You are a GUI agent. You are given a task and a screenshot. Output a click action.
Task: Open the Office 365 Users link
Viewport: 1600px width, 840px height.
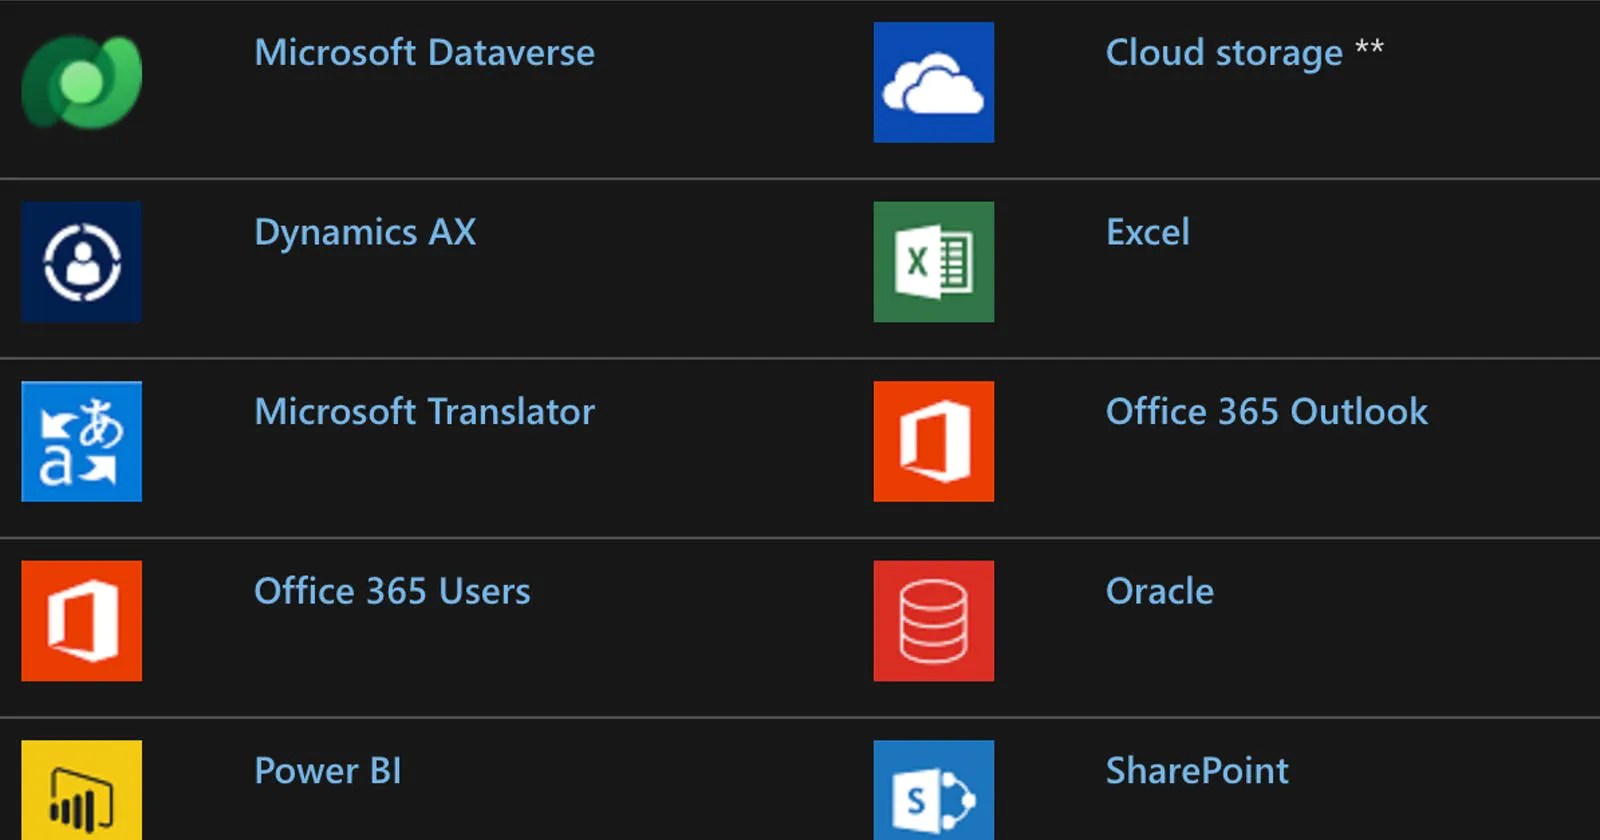click(x=392, y=591)
